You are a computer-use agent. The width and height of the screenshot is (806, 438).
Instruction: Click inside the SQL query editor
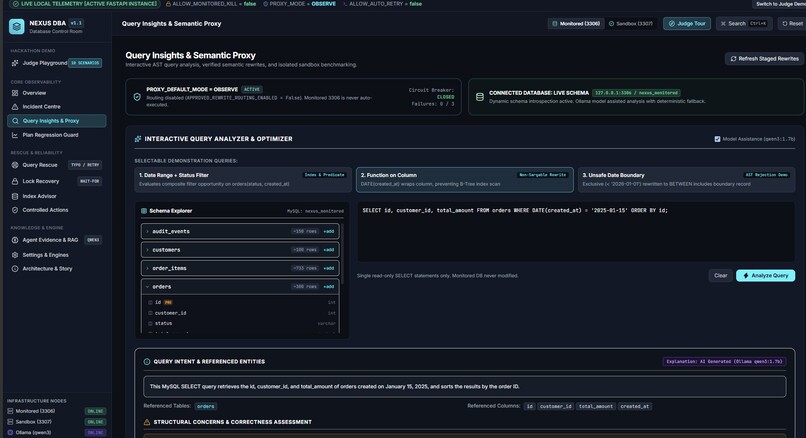(576, 231)
